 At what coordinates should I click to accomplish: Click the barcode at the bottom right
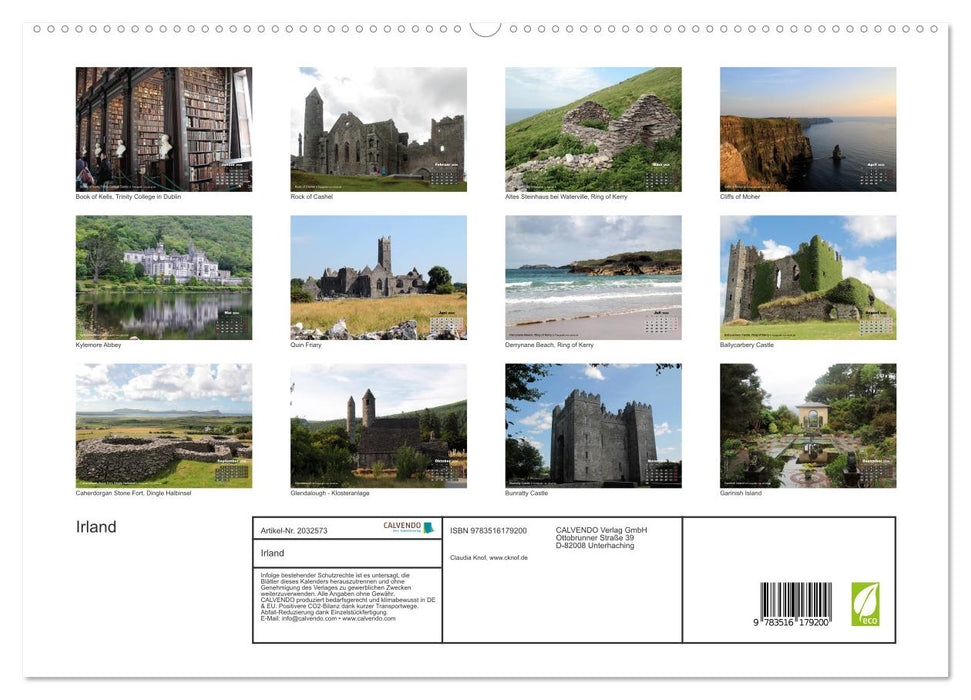(796, 599)
